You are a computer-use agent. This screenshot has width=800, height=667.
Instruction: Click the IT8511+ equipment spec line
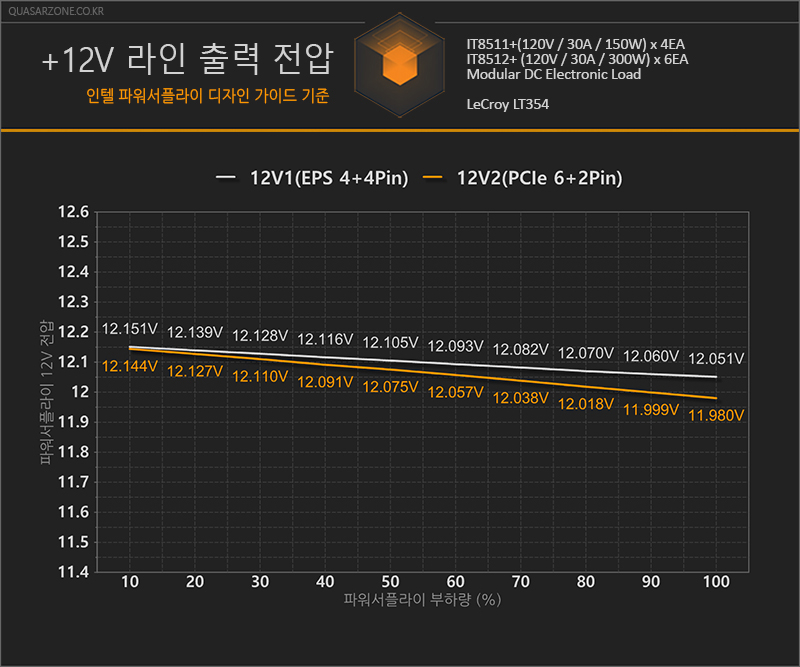(x=576, y=44)
